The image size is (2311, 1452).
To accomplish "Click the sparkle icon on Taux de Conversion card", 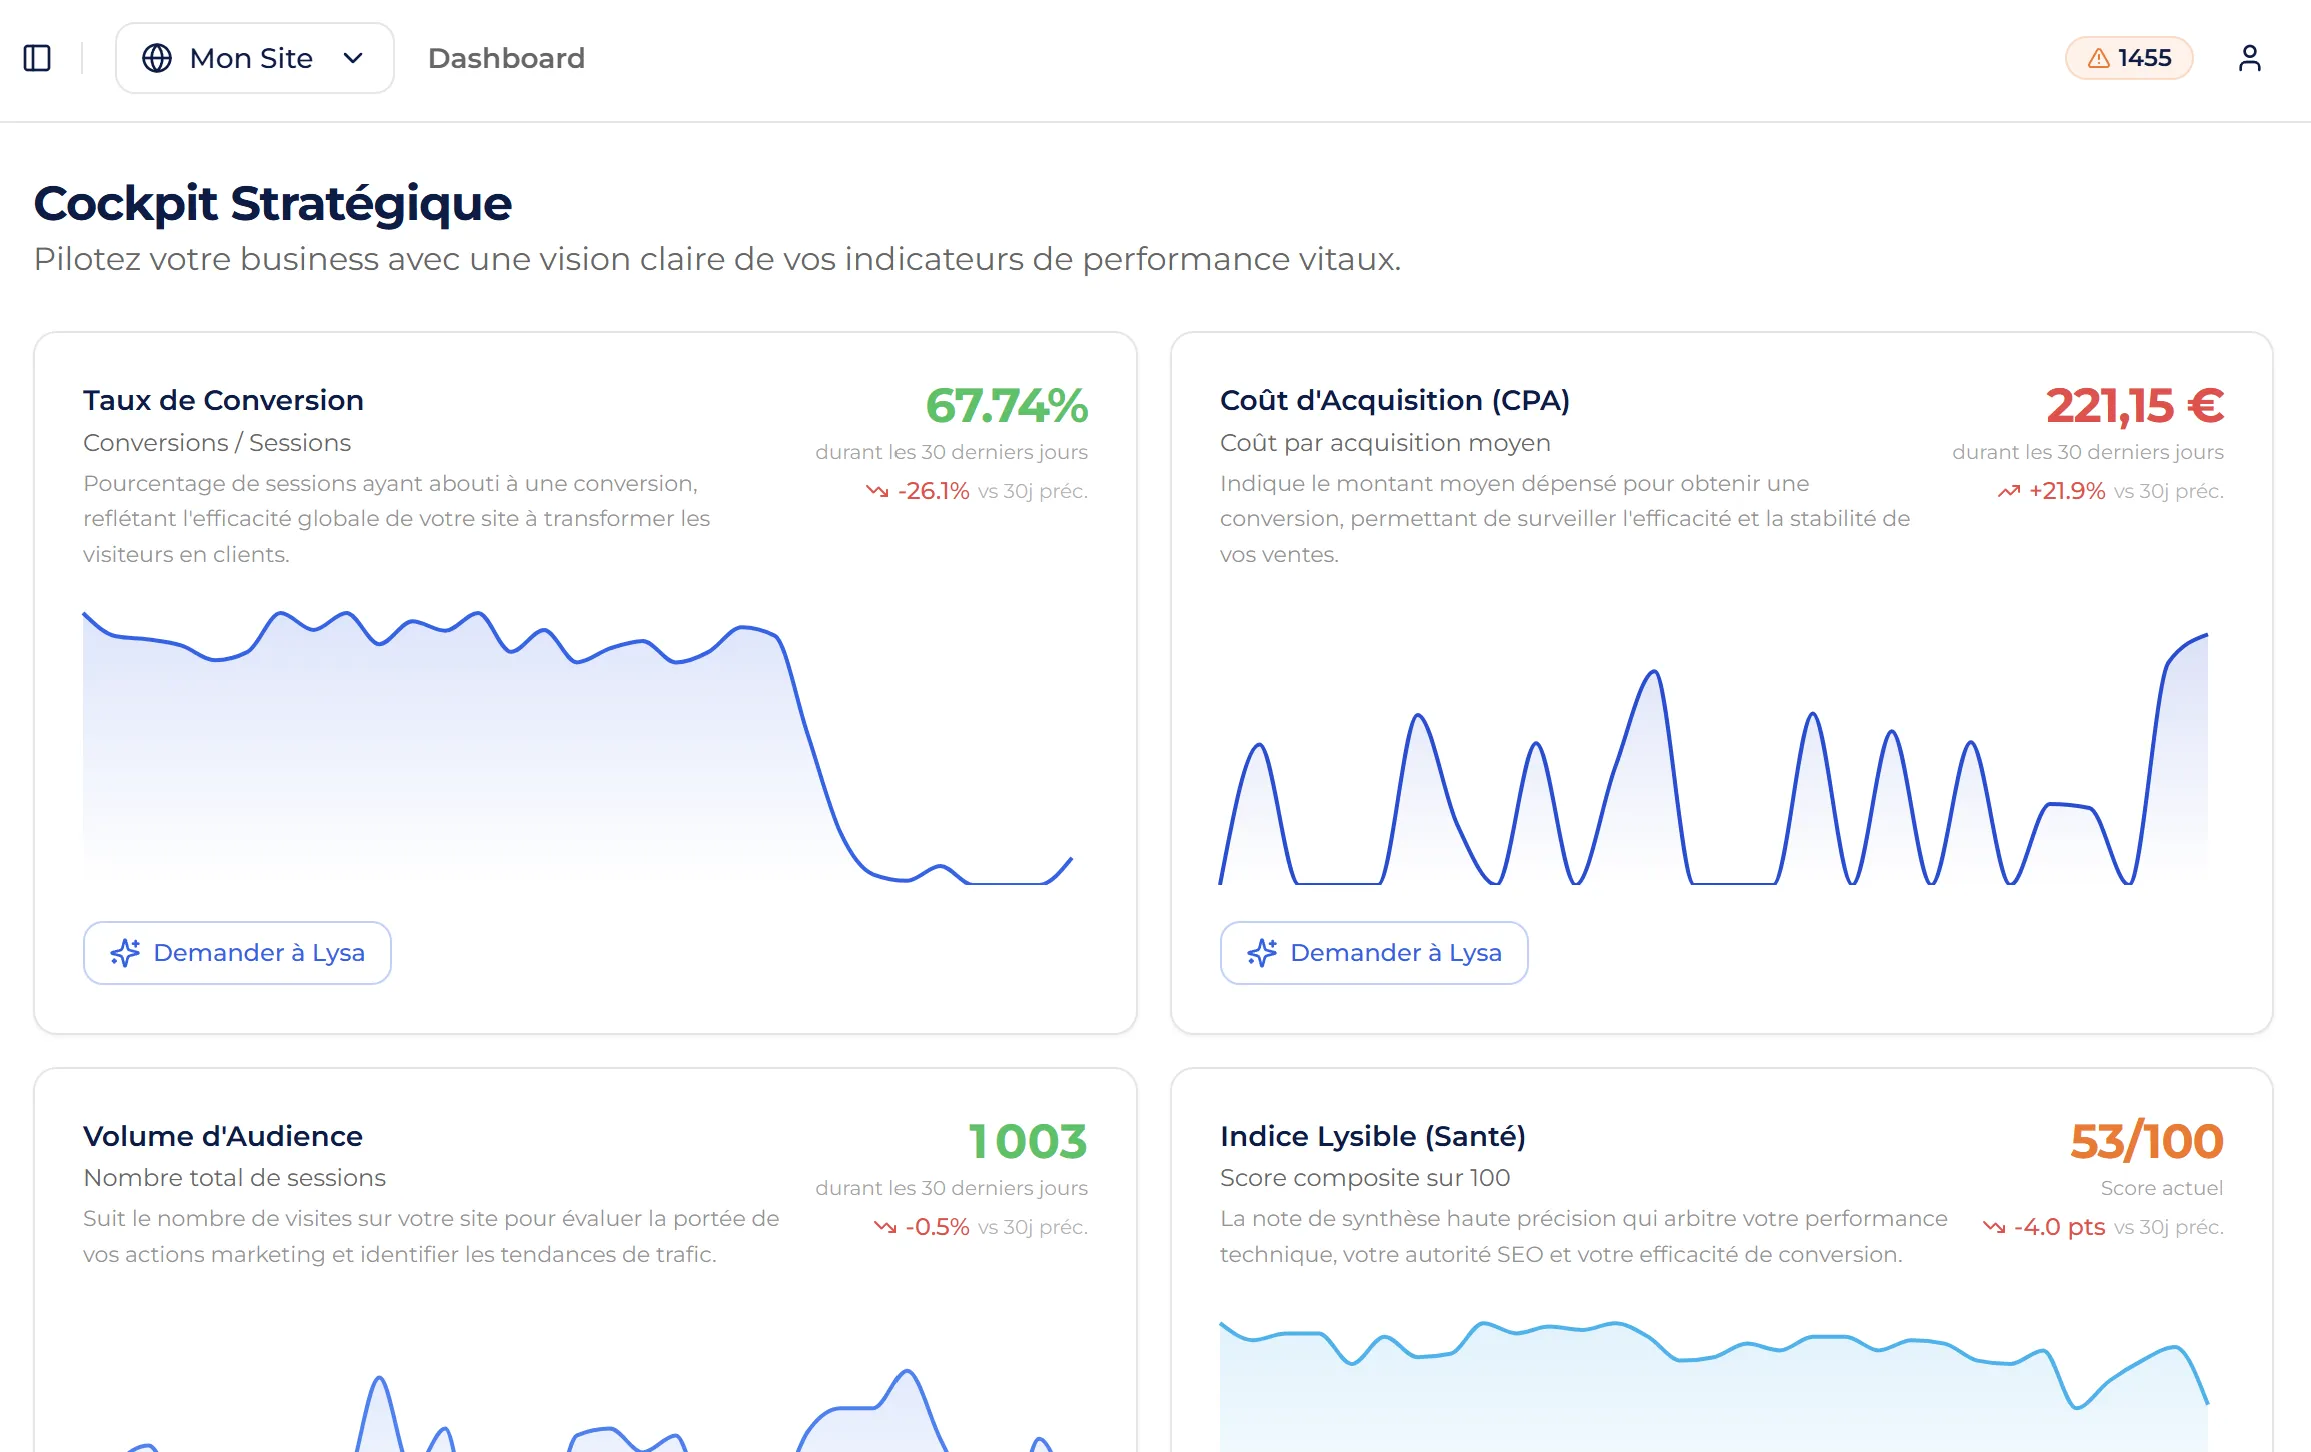I will pyautogui.click(x=124, y=952).
